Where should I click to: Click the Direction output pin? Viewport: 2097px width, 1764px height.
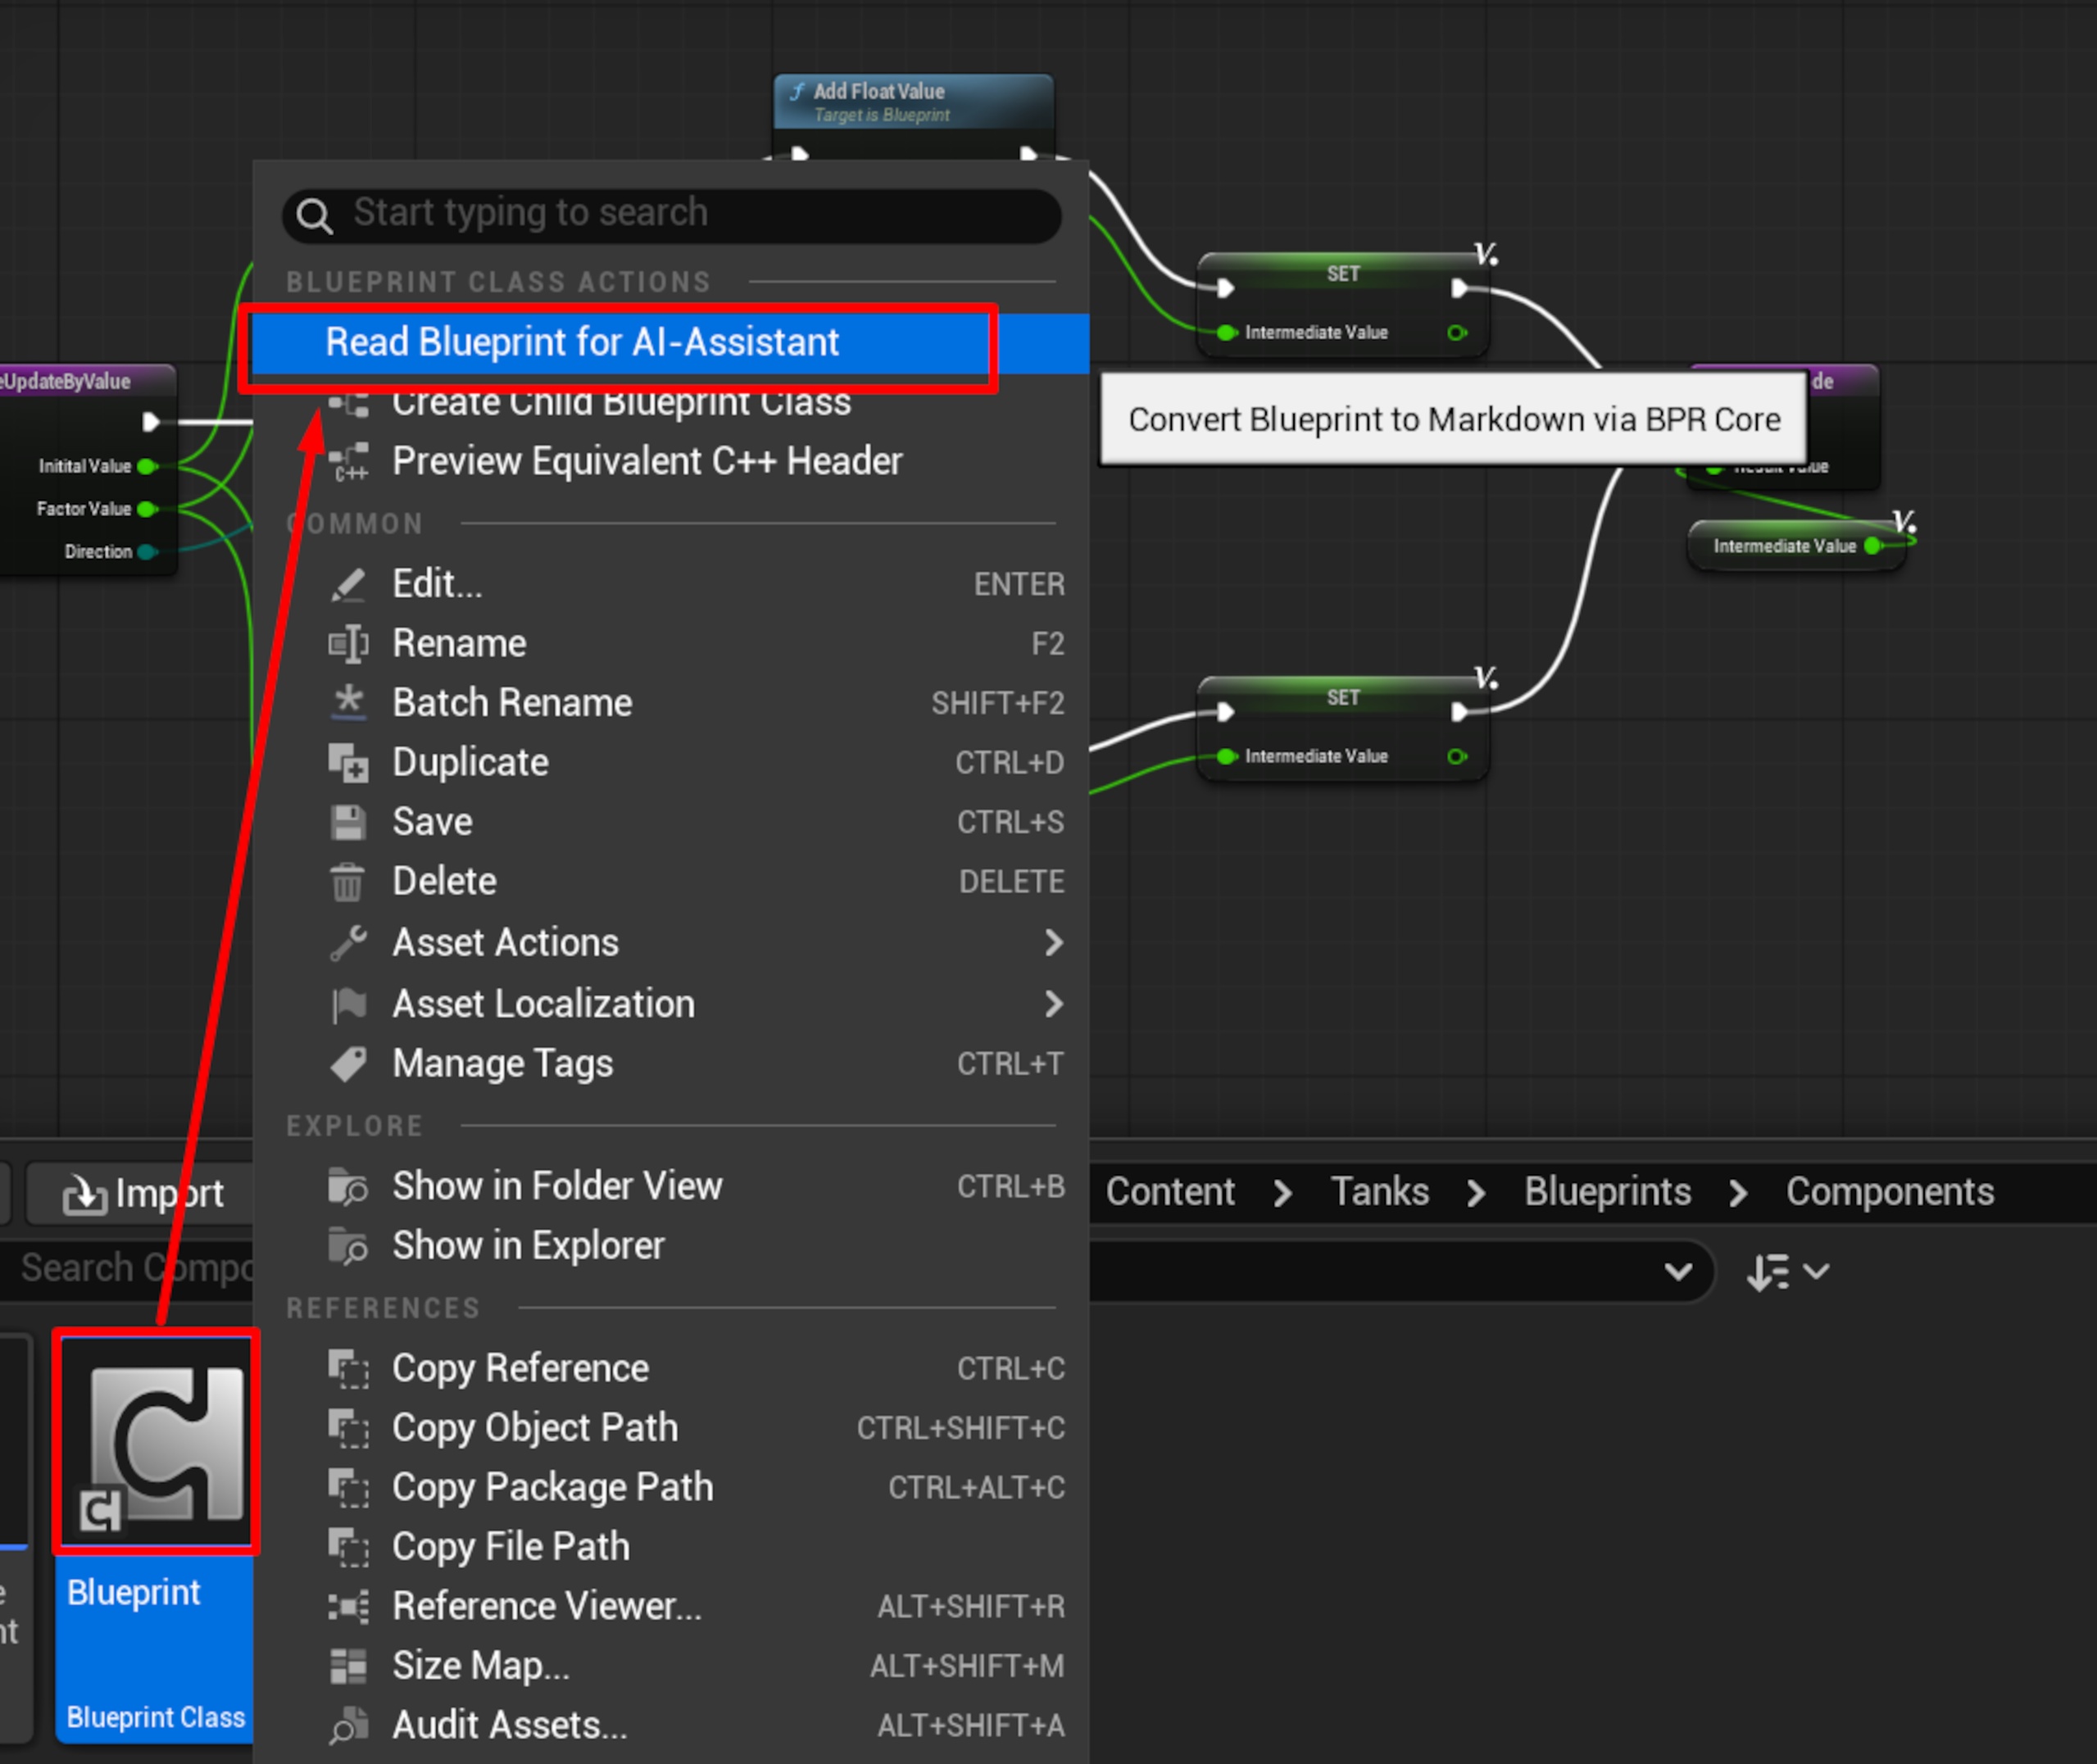[x=147, y=552]
